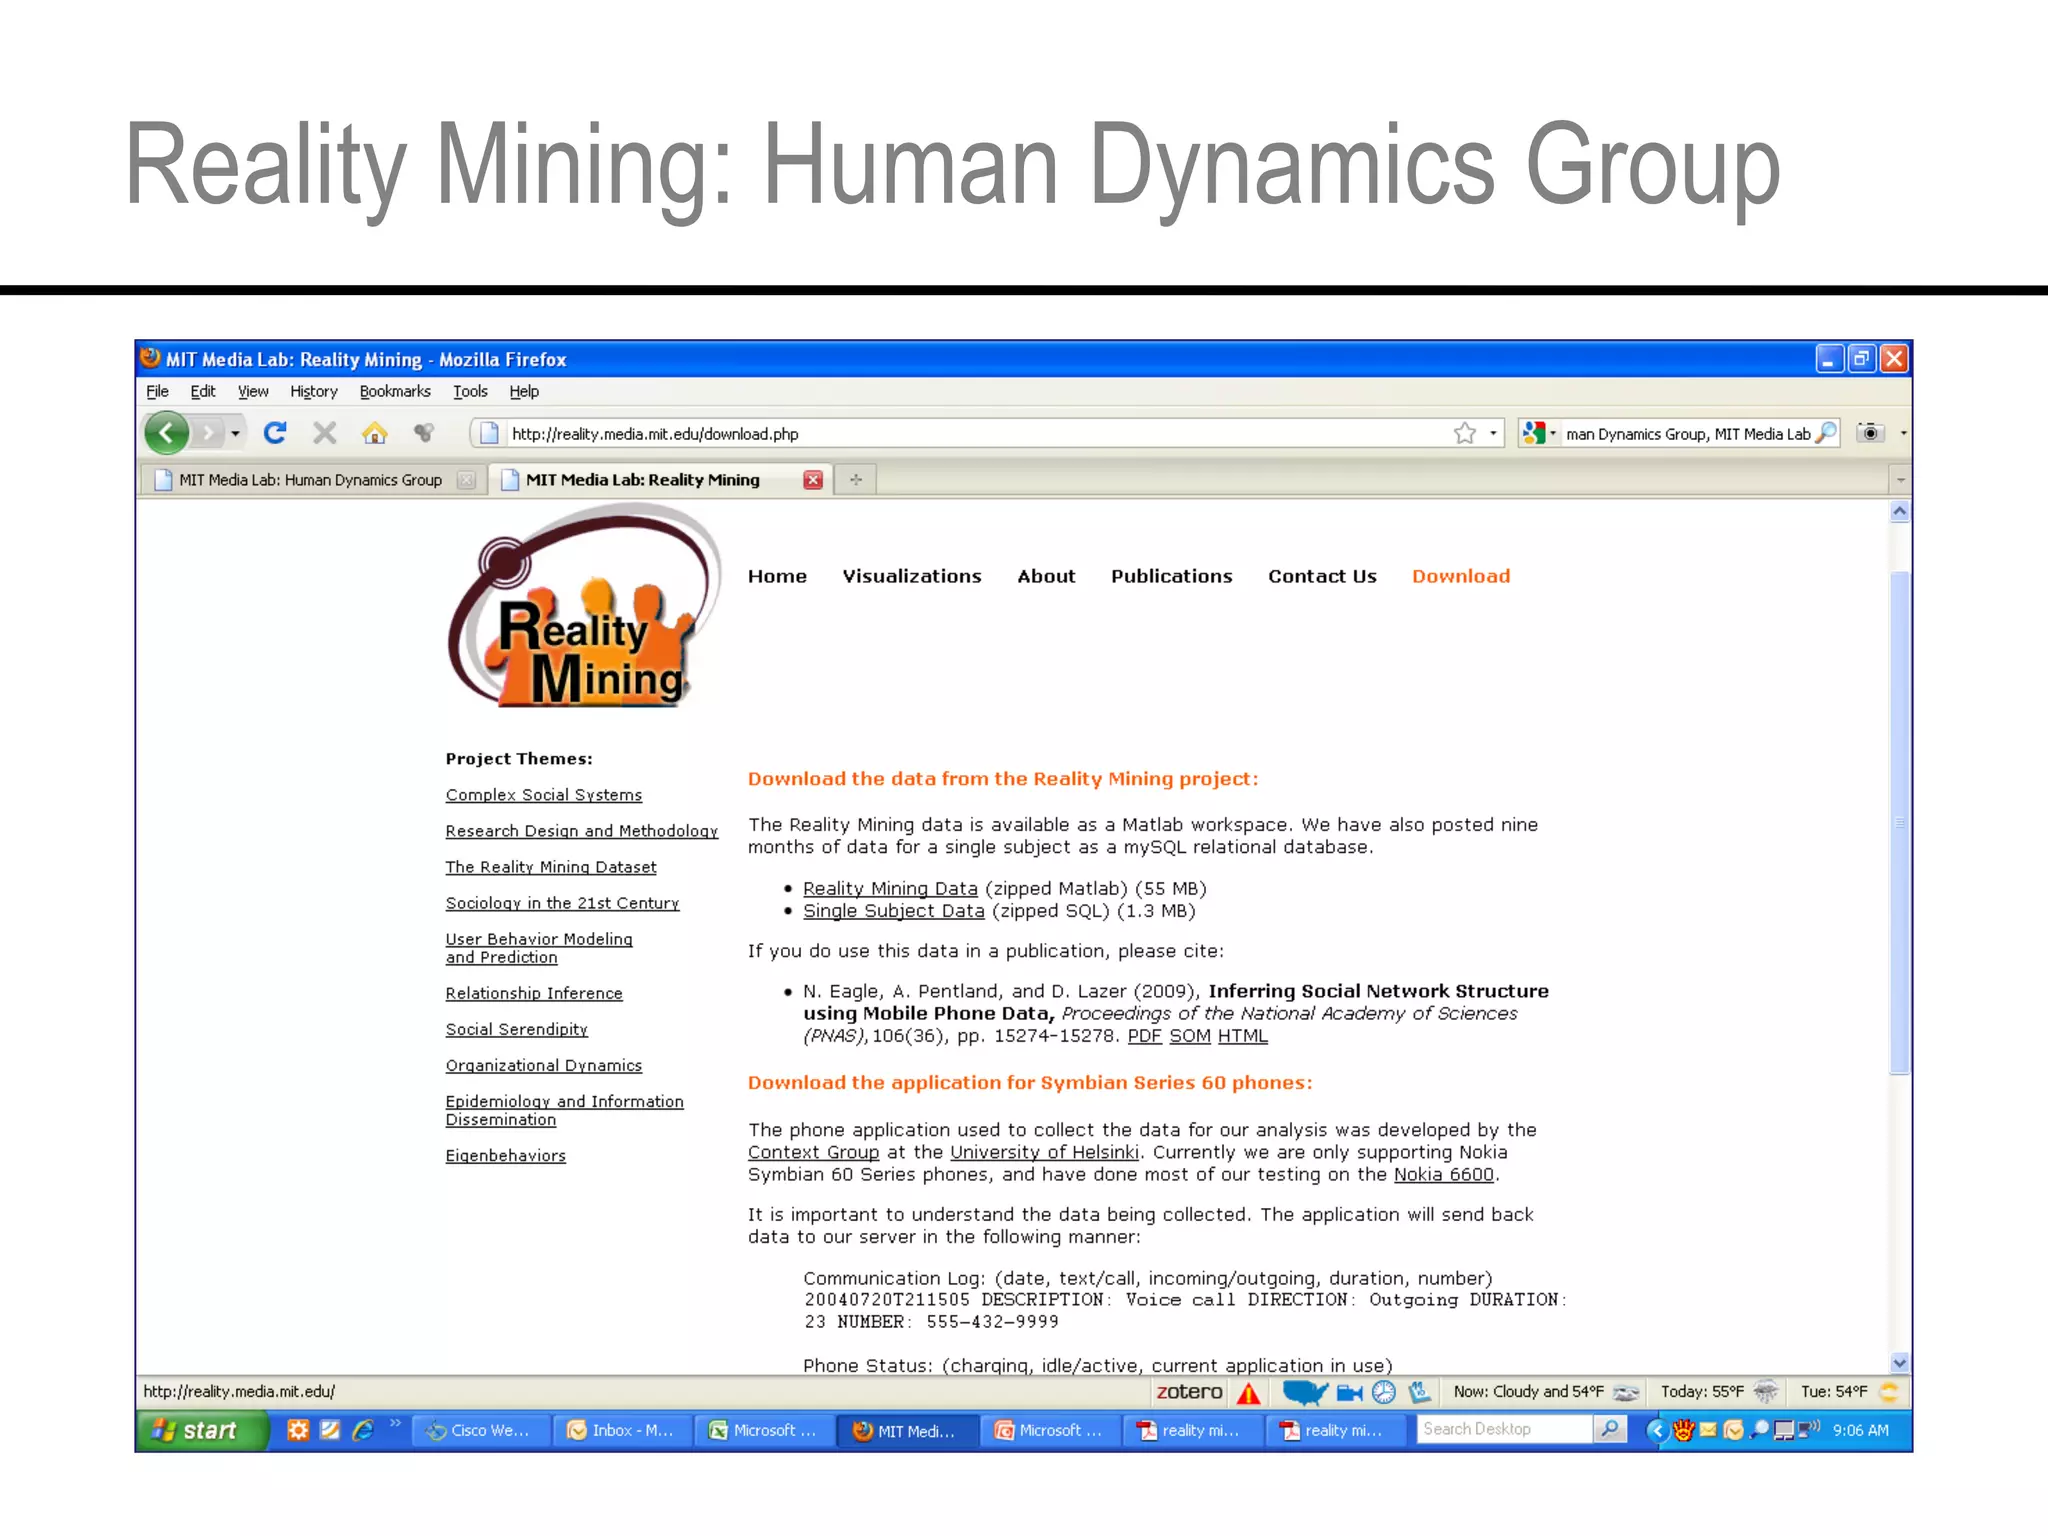
Task: Click the greyed Forward arrow button
Action: pyautogui.click(x=208, y=433)
